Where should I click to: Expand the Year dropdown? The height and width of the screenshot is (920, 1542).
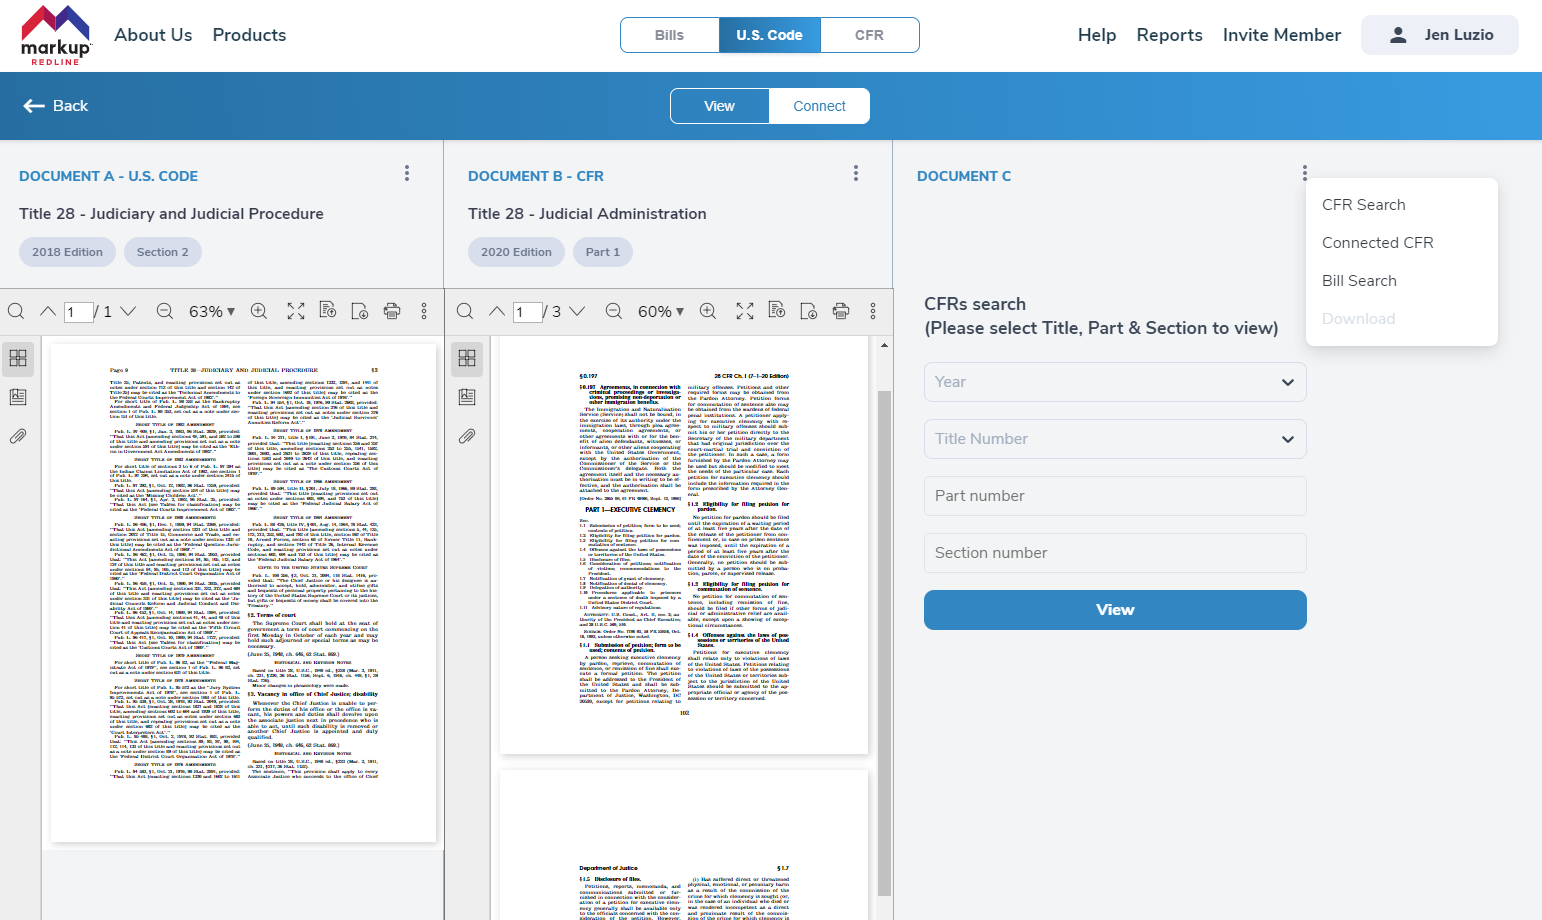1114,382
